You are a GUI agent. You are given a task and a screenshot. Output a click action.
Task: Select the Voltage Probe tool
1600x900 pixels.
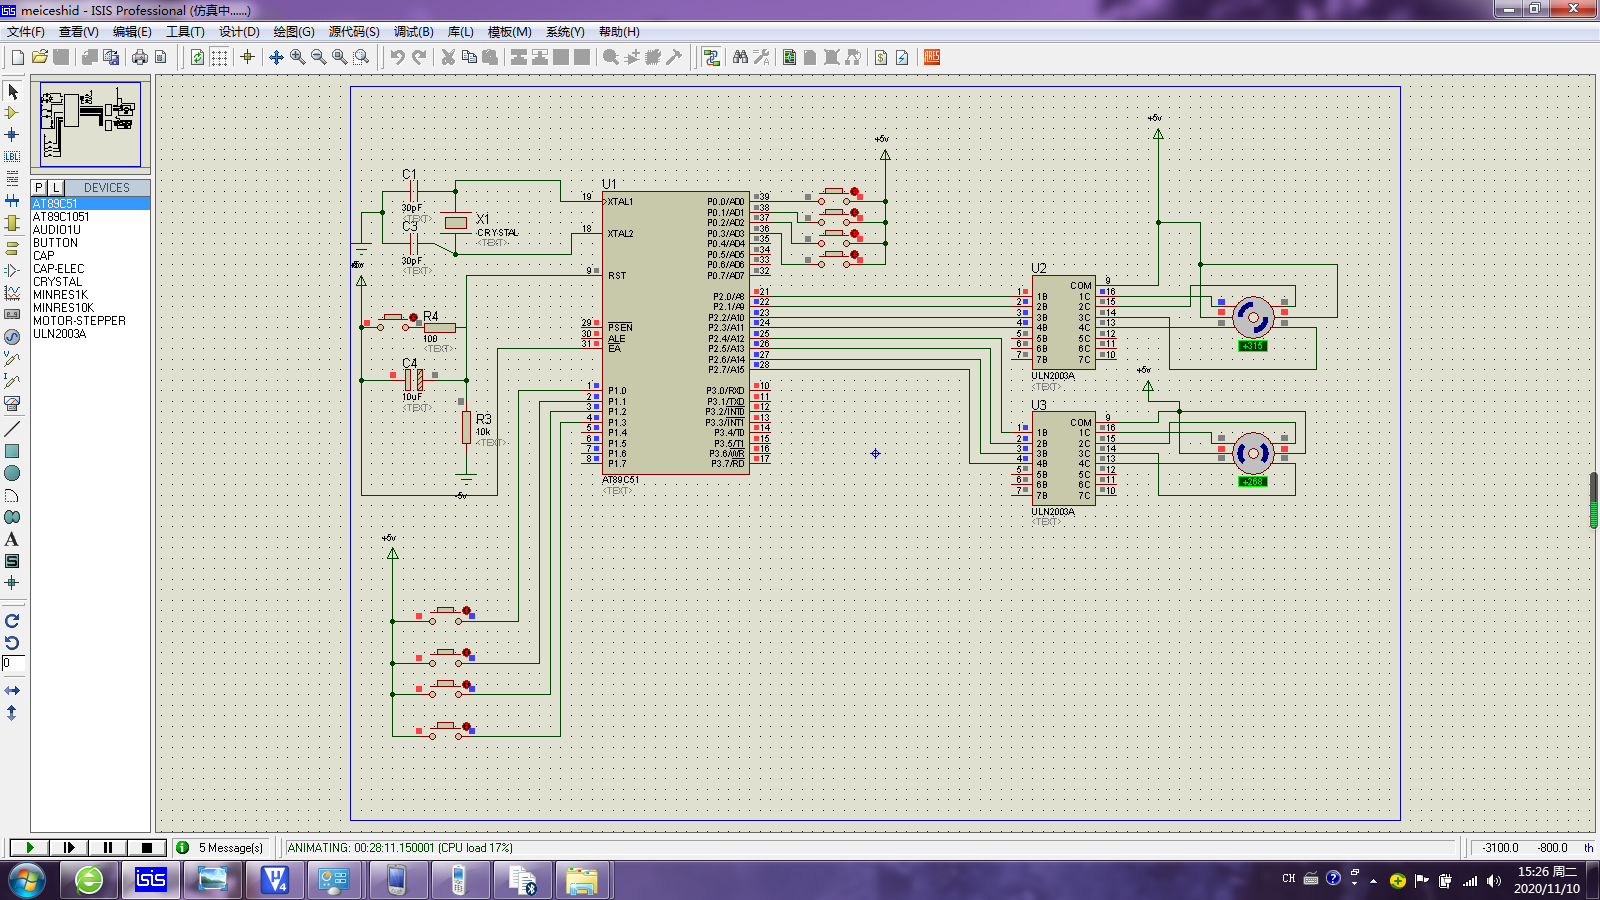(12, 359)
